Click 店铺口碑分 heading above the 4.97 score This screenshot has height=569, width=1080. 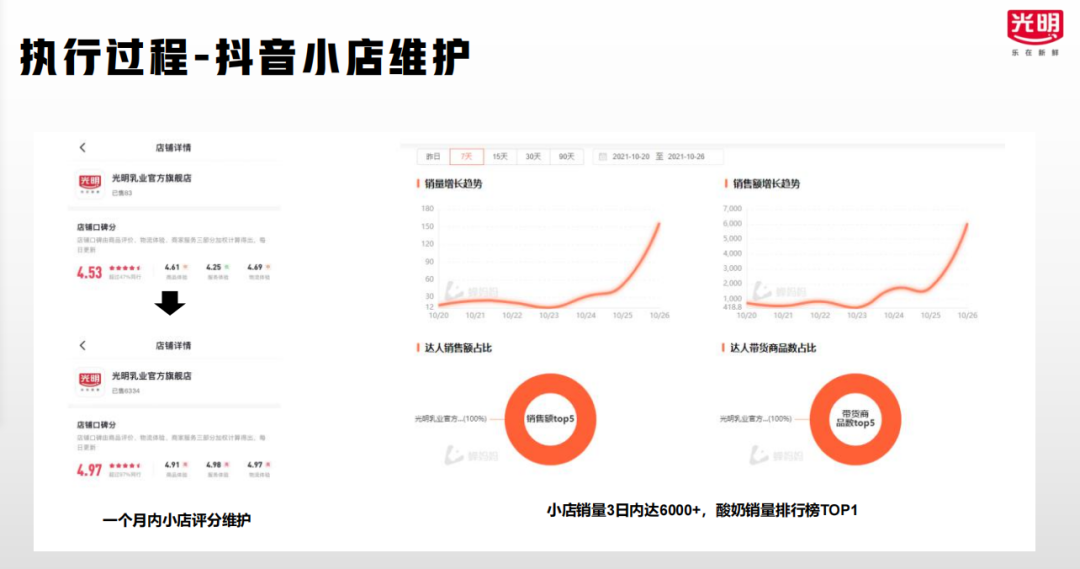96,425
